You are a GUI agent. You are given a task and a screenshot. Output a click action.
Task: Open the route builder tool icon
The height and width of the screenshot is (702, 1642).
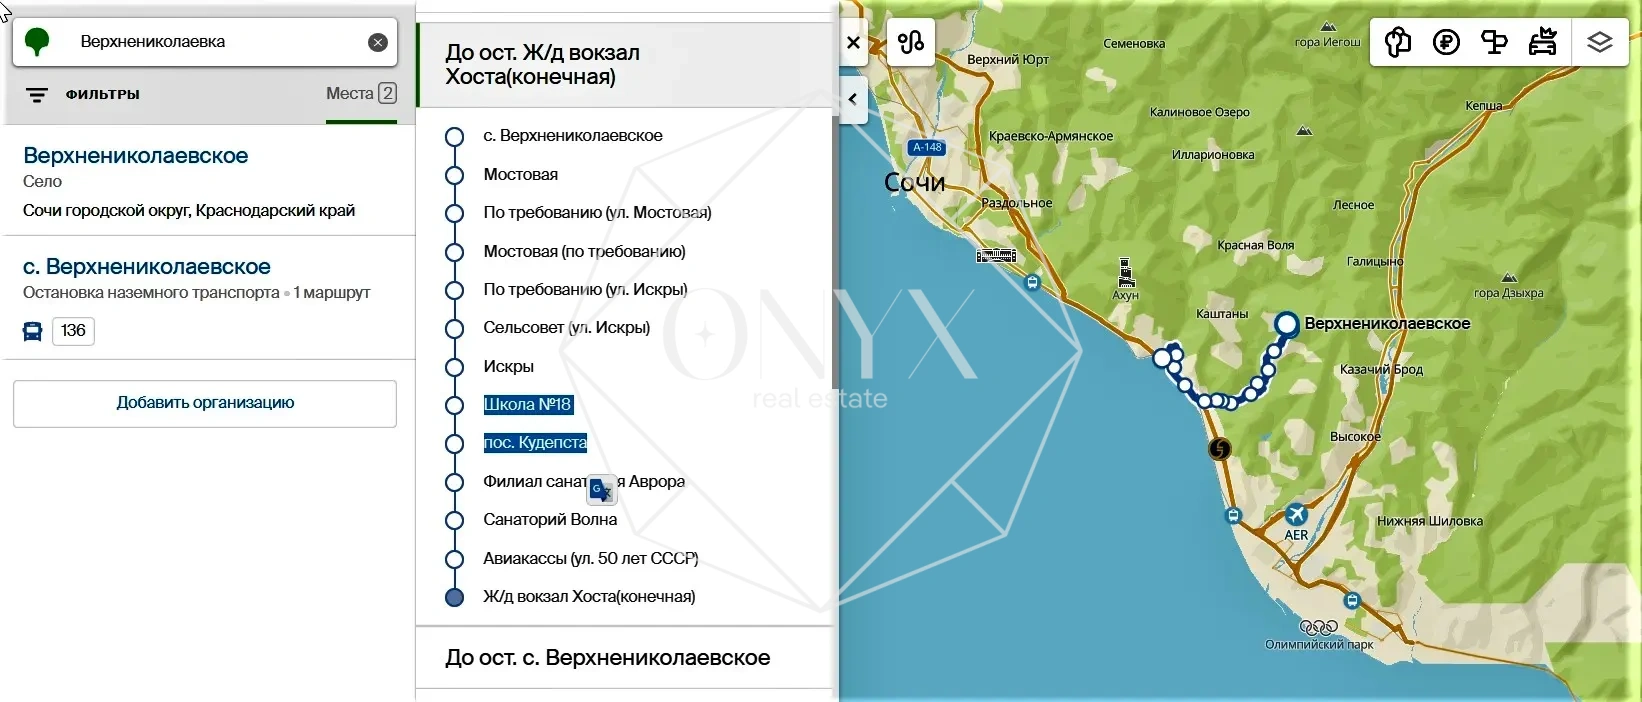[x=911, y=43]
